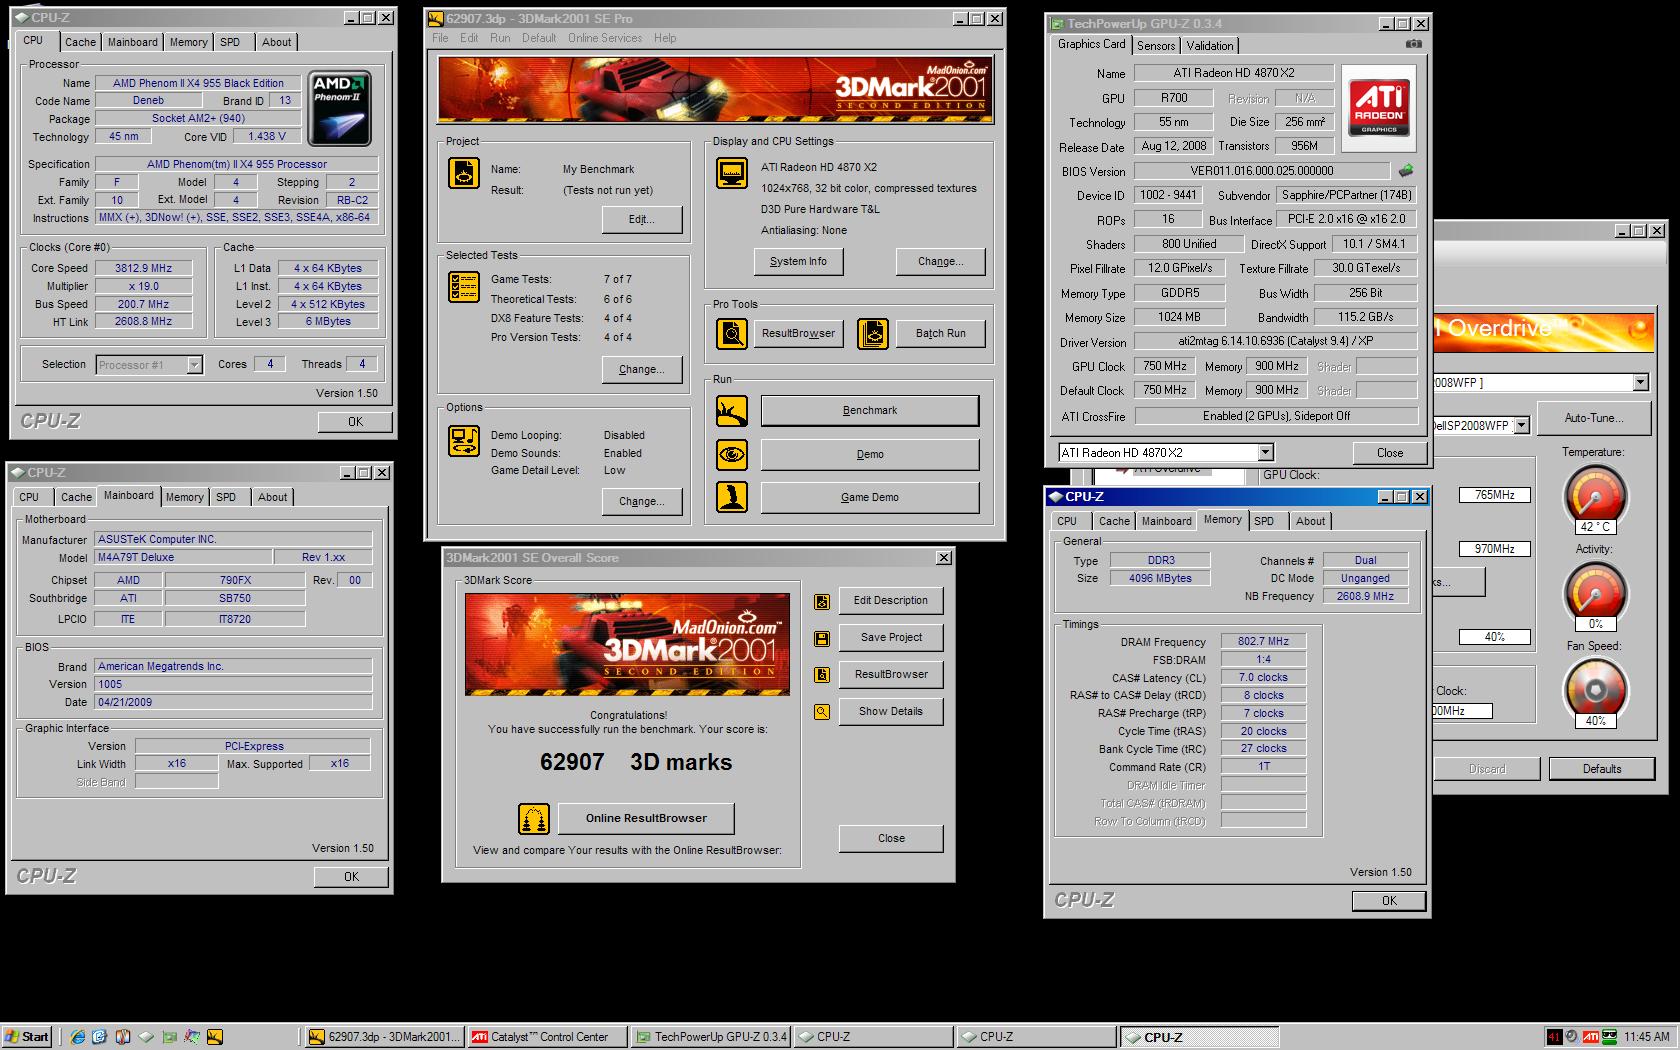The height and width of the screenshot is (1050, 1680).
Task: Click Change button in Display and CPU Settings
Action: tap(941, 262)
